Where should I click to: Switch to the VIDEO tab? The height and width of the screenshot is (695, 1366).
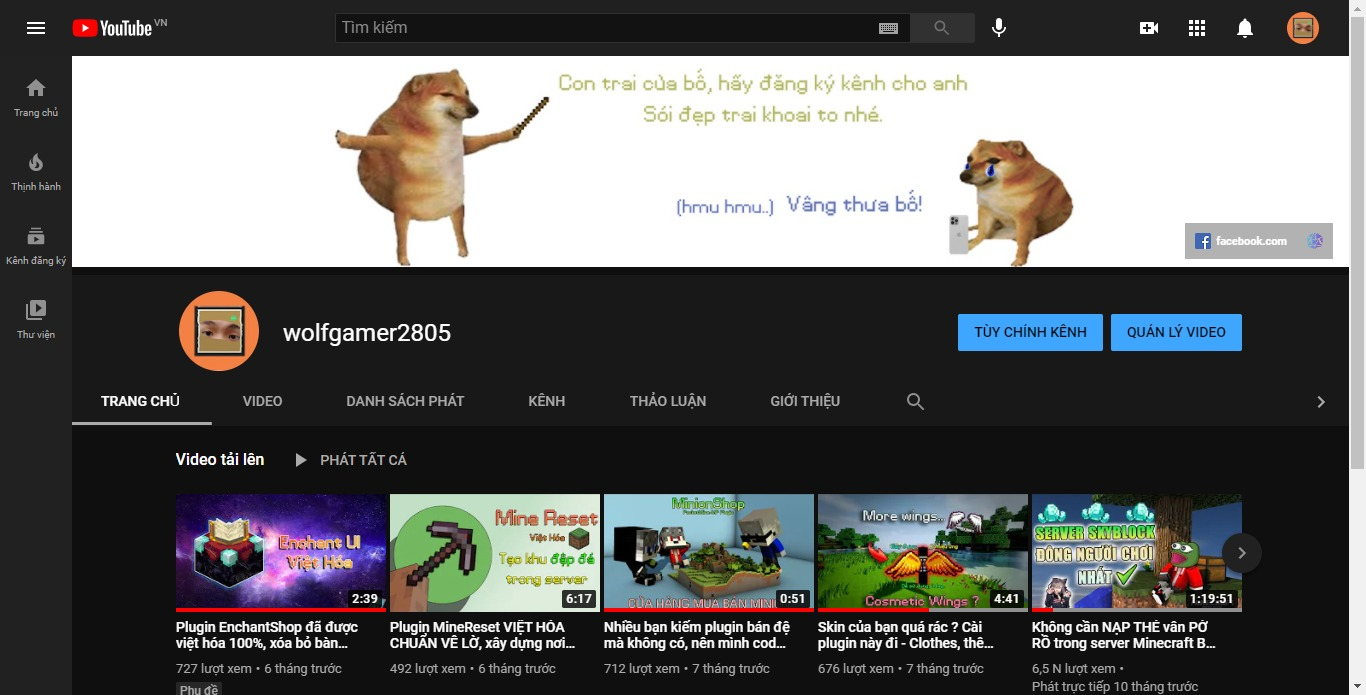pyautogui.click(x=262, y=400)
